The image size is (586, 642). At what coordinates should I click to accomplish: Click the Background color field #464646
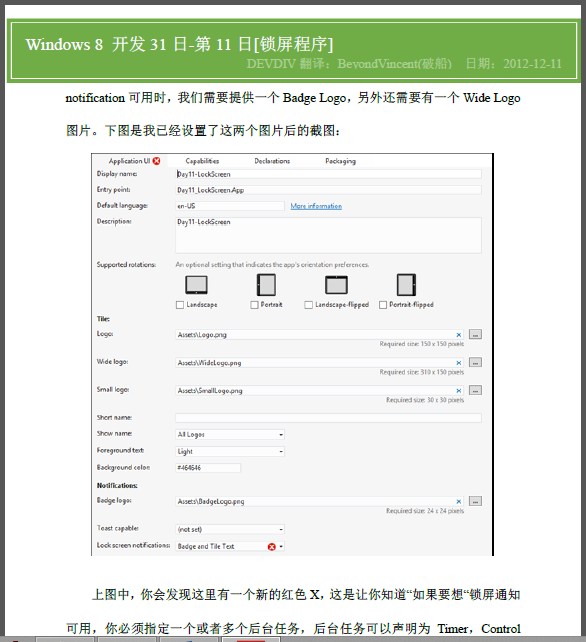pyautogui.click(x=208, y=468)
